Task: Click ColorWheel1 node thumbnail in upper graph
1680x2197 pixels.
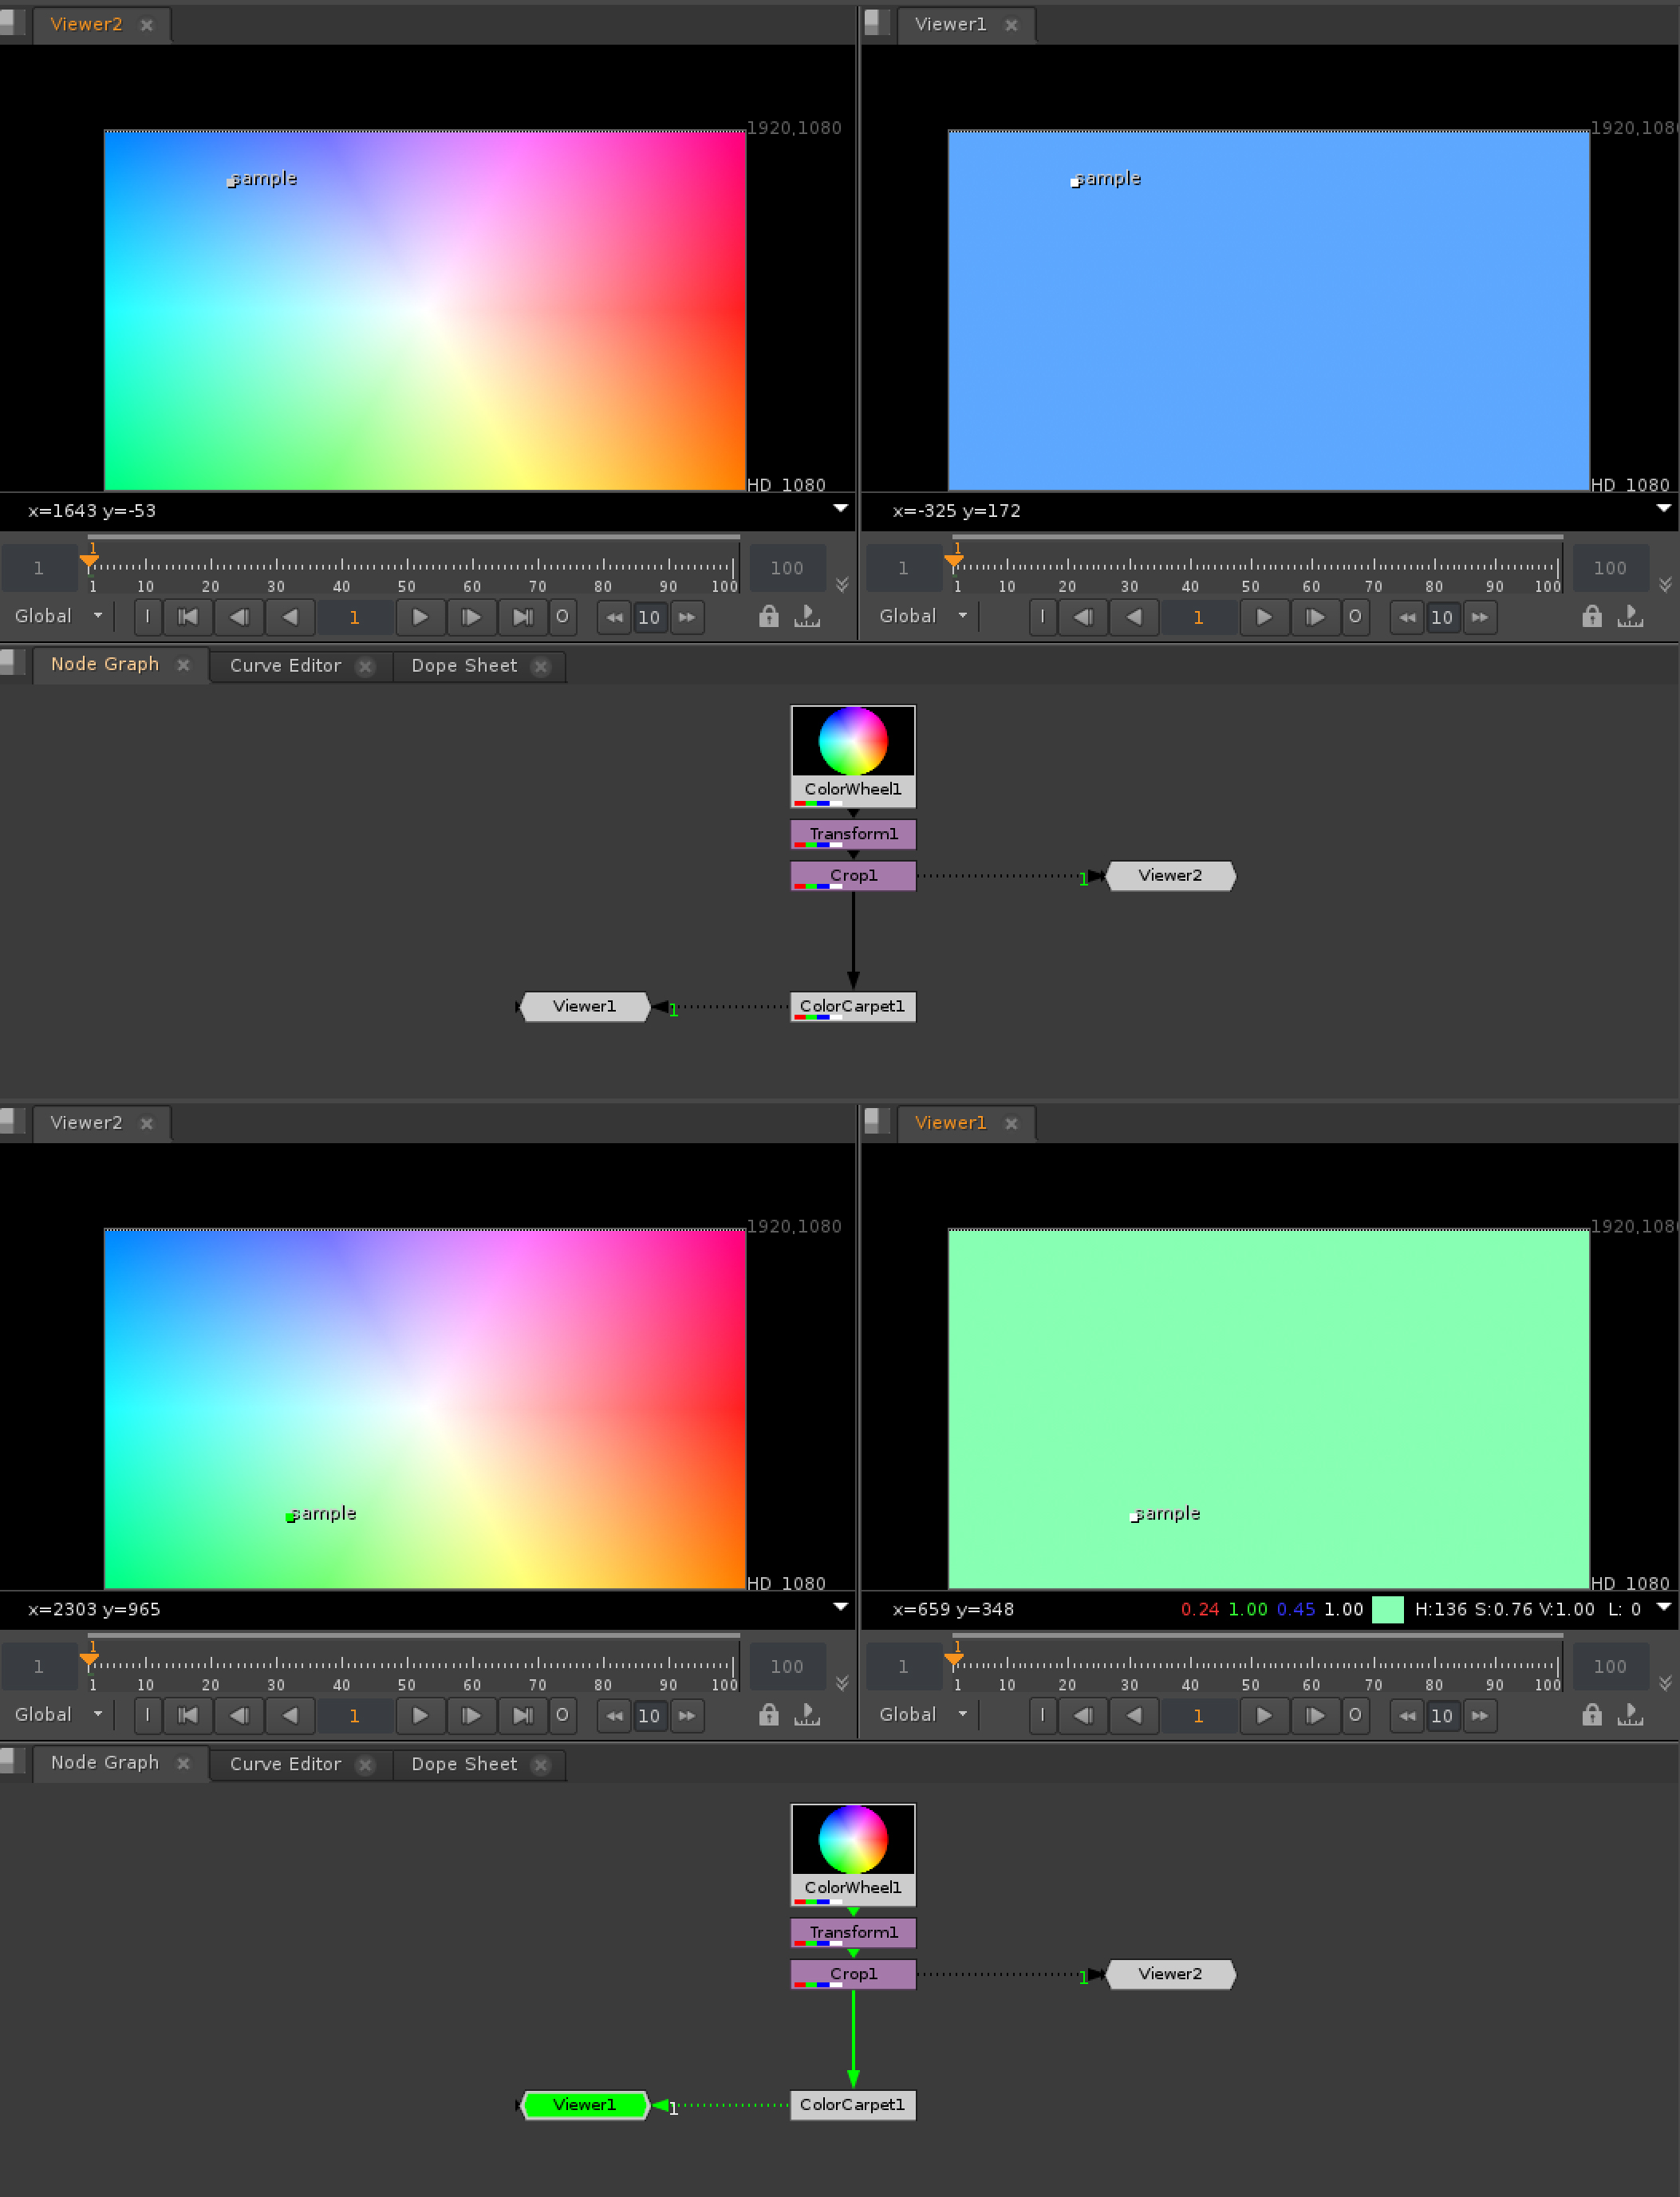Action: pyautogui.click(x=852, y=741)
